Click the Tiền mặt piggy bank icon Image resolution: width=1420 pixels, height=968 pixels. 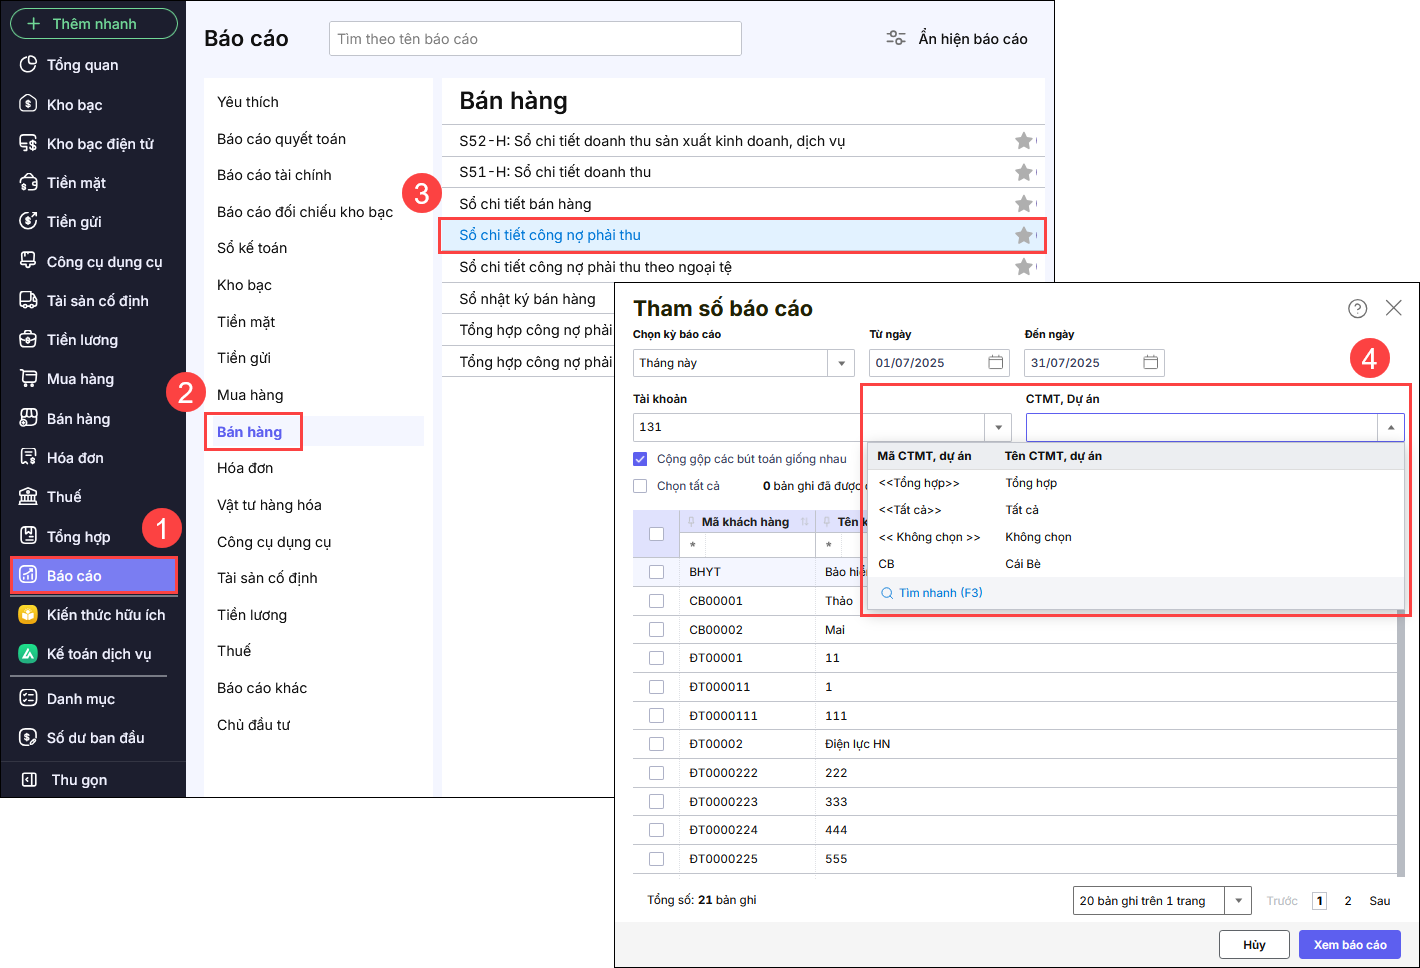click(x=29, y=183)
